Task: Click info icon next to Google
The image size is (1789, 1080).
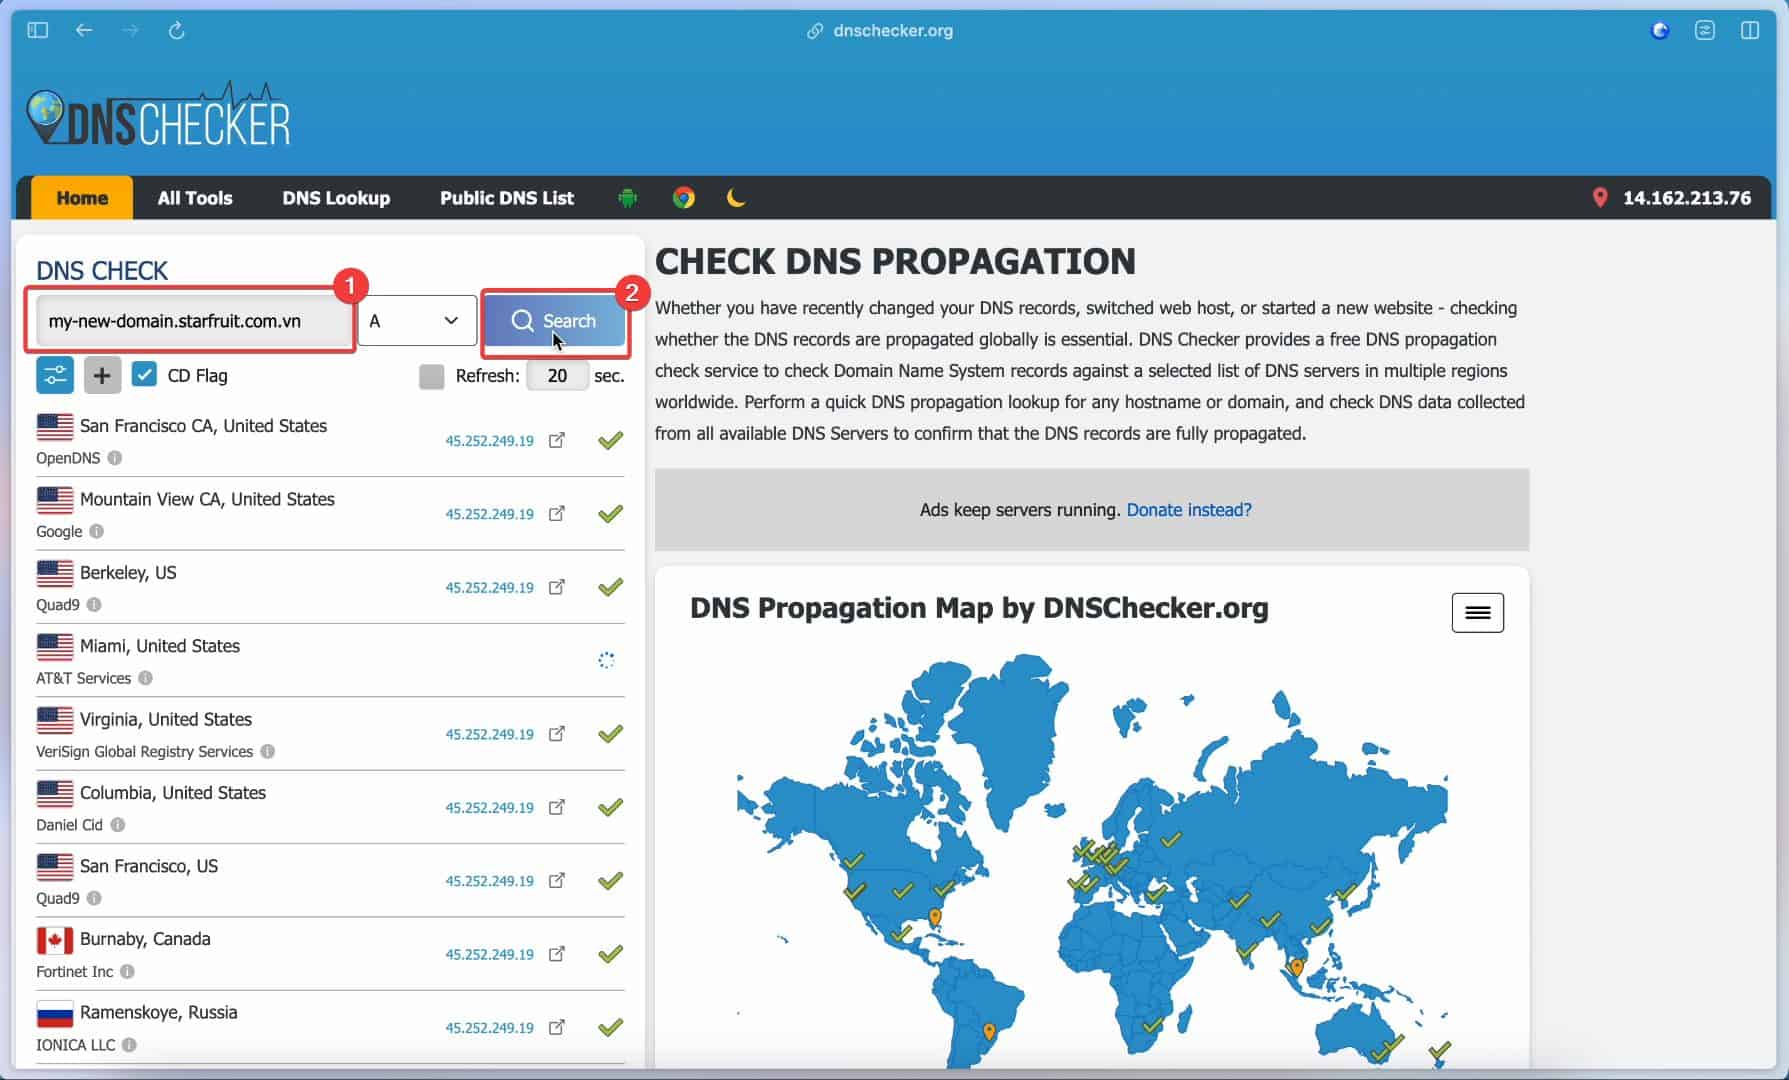Action: 97,531
